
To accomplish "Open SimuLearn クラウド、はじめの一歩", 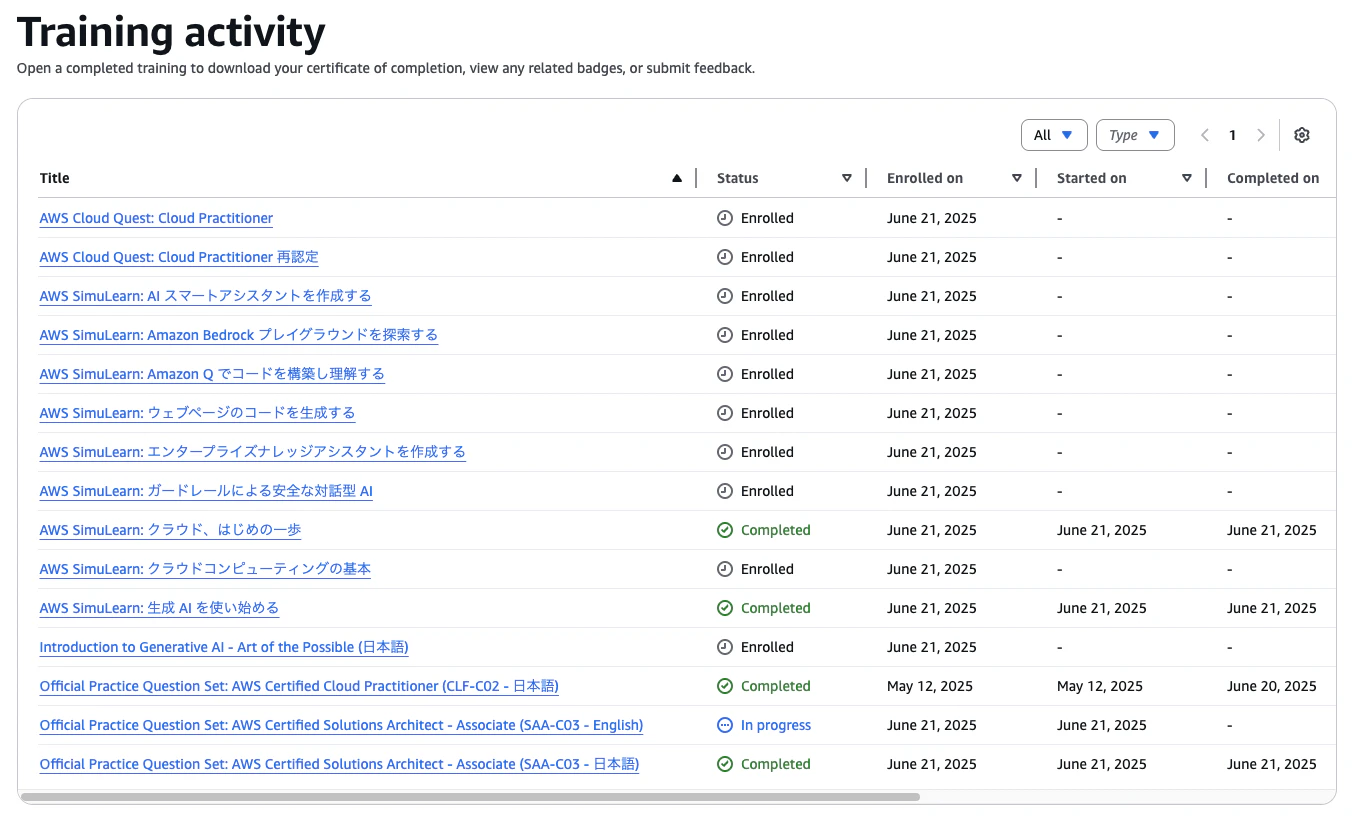I will pyautogui.click(x=170, y=530).
